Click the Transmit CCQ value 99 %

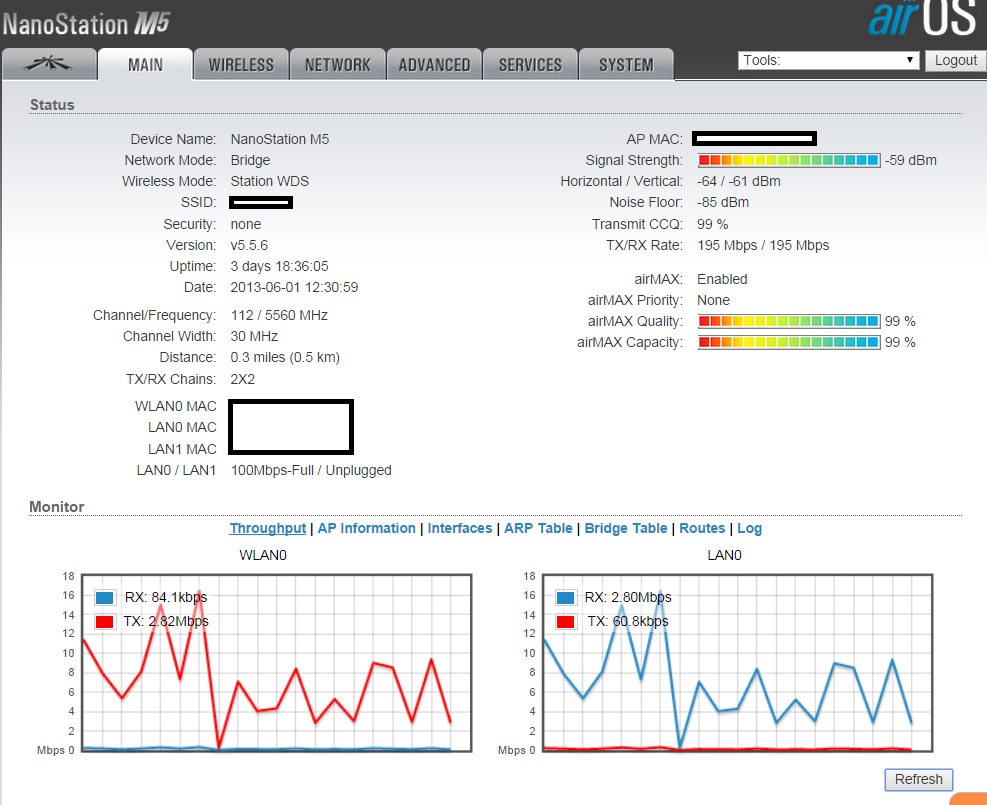(712, 224)
